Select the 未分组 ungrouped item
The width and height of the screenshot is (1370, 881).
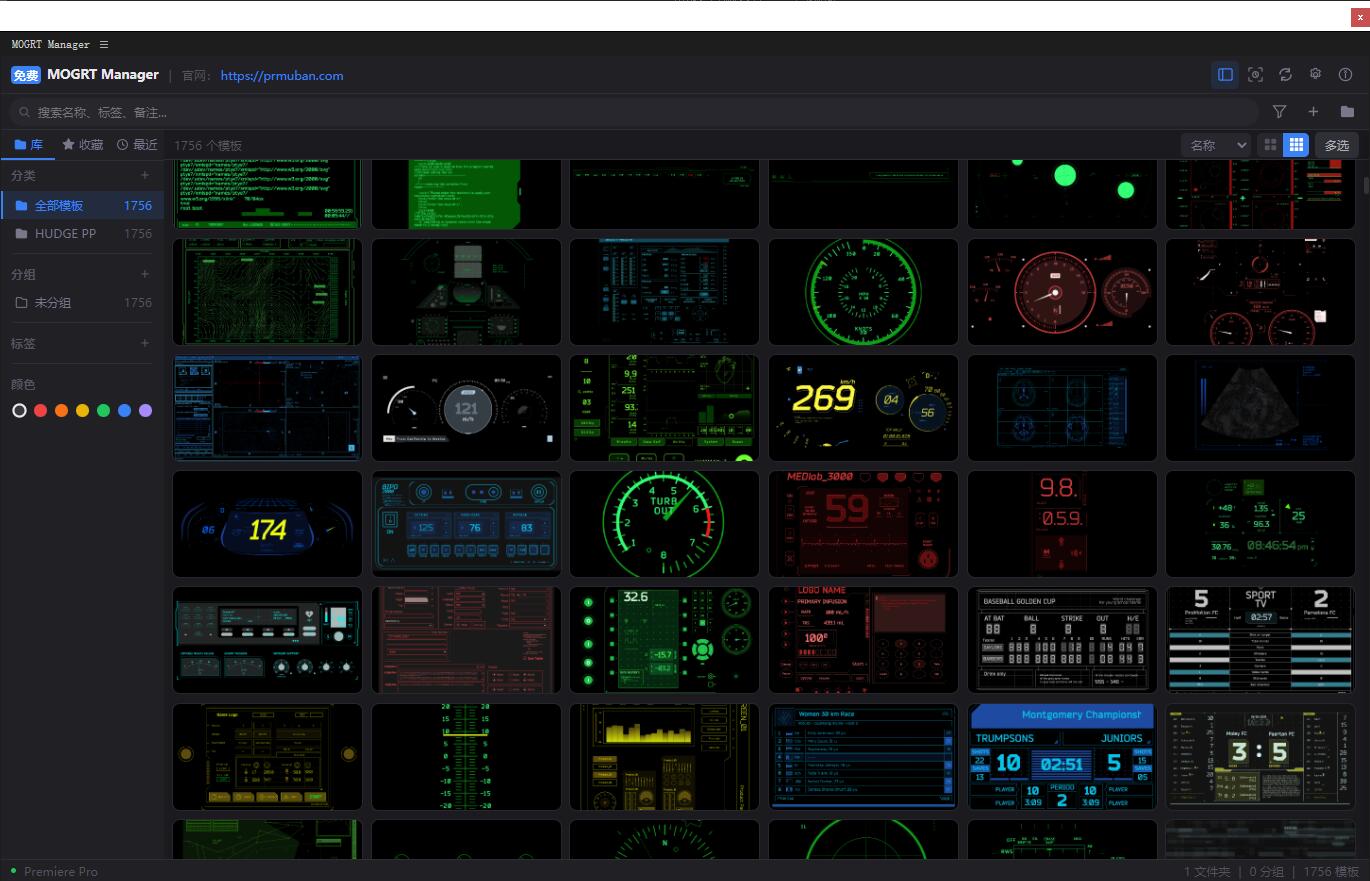82,303
